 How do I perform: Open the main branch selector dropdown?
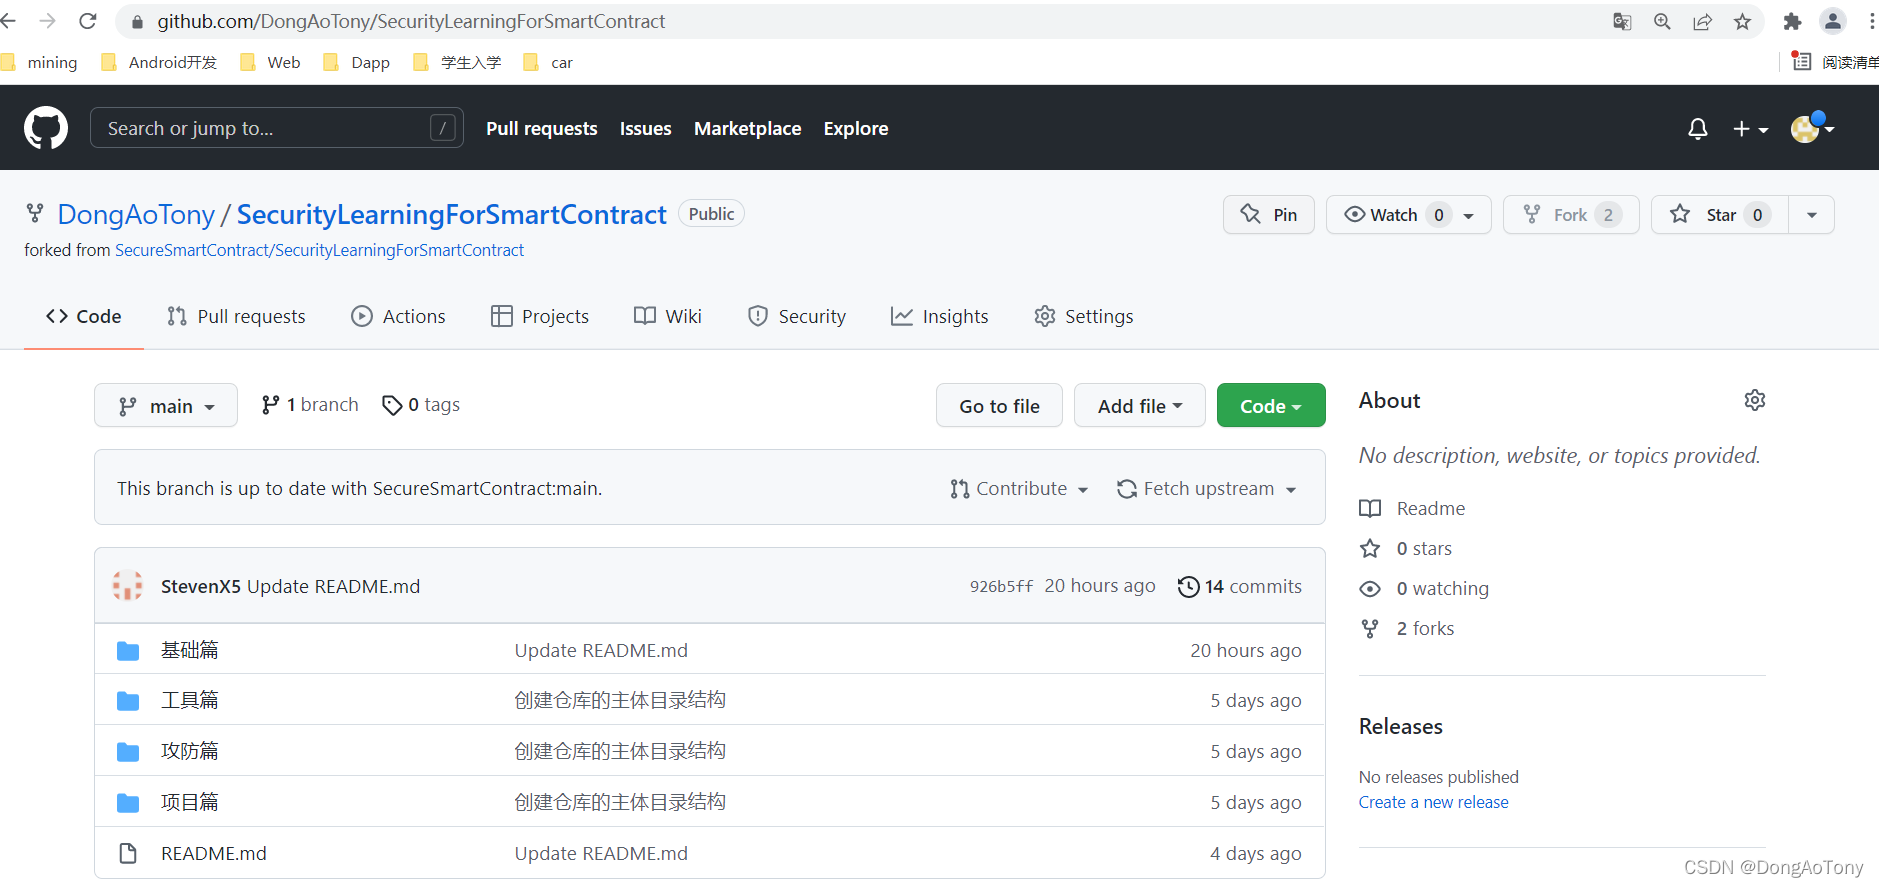coord(166,406)
